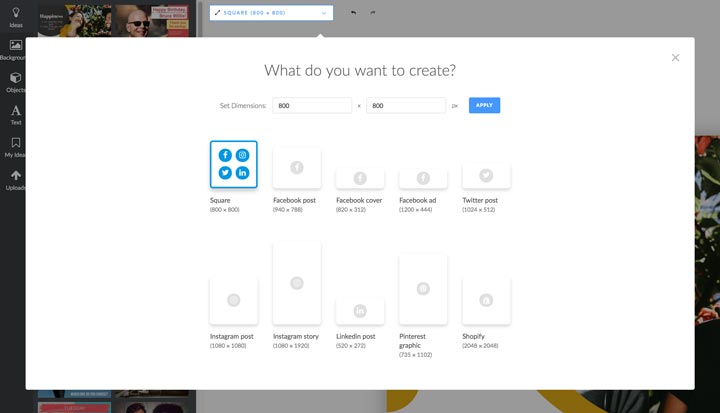
Task: Select the Instagram post preset thumbnail
Action: [x=234, y=300]
